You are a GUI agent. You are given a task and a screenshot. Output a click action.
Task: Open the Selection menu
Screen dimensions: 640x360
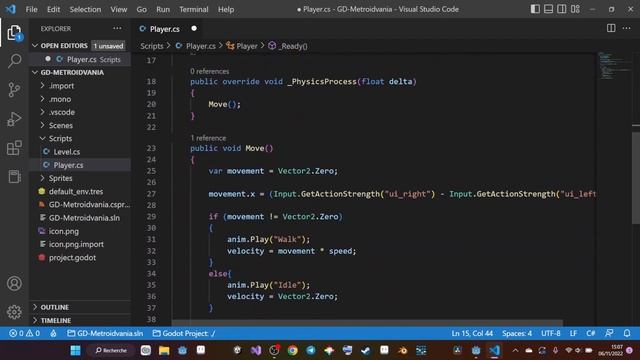click(85, 9)
